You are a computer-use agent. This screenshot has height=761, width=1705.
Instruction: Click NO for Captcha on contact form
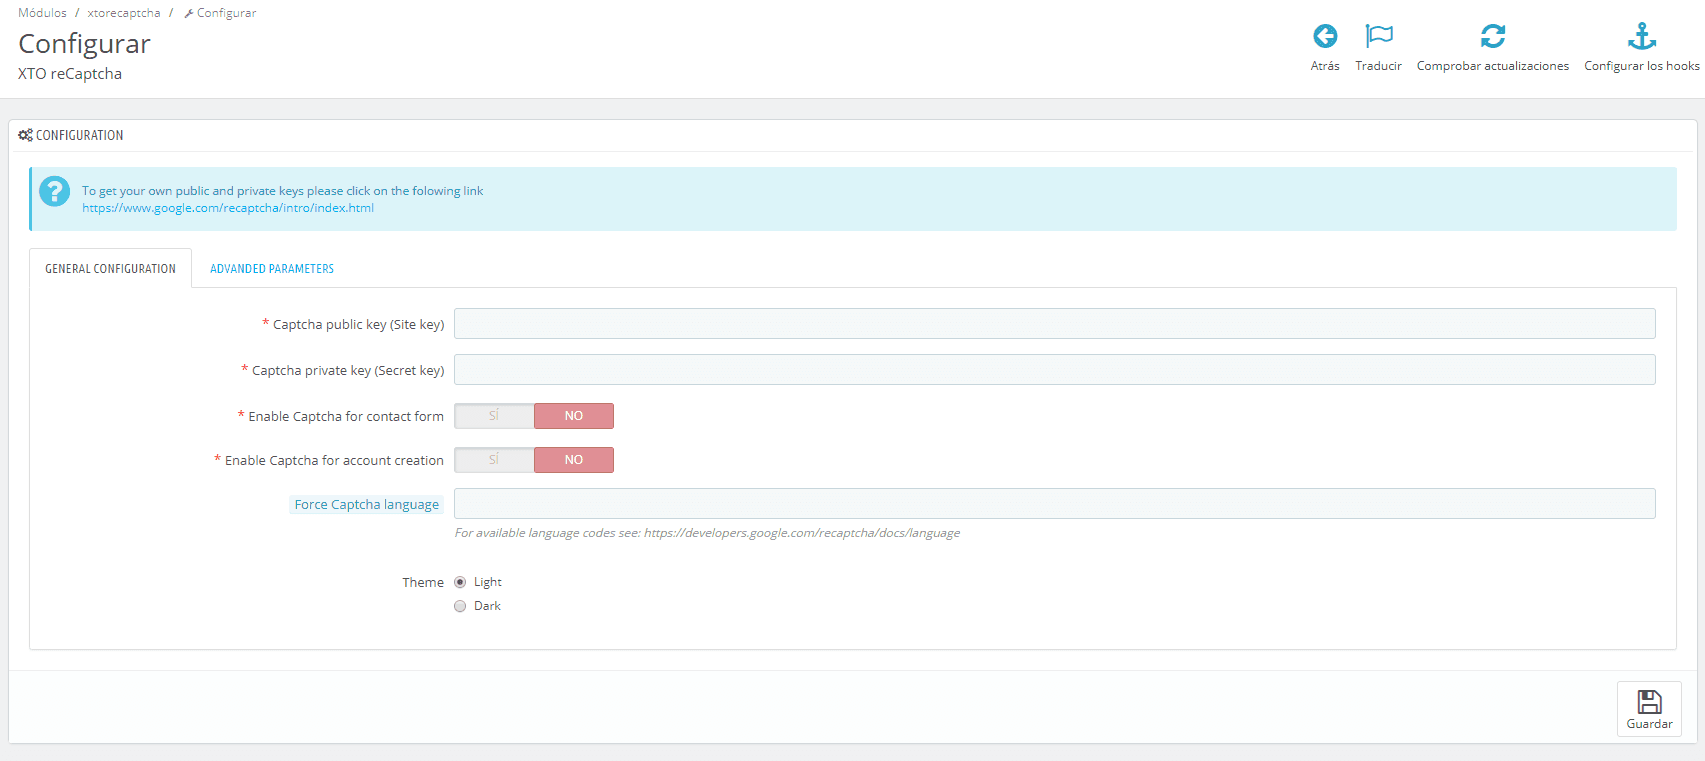click(x=573, y=416)
